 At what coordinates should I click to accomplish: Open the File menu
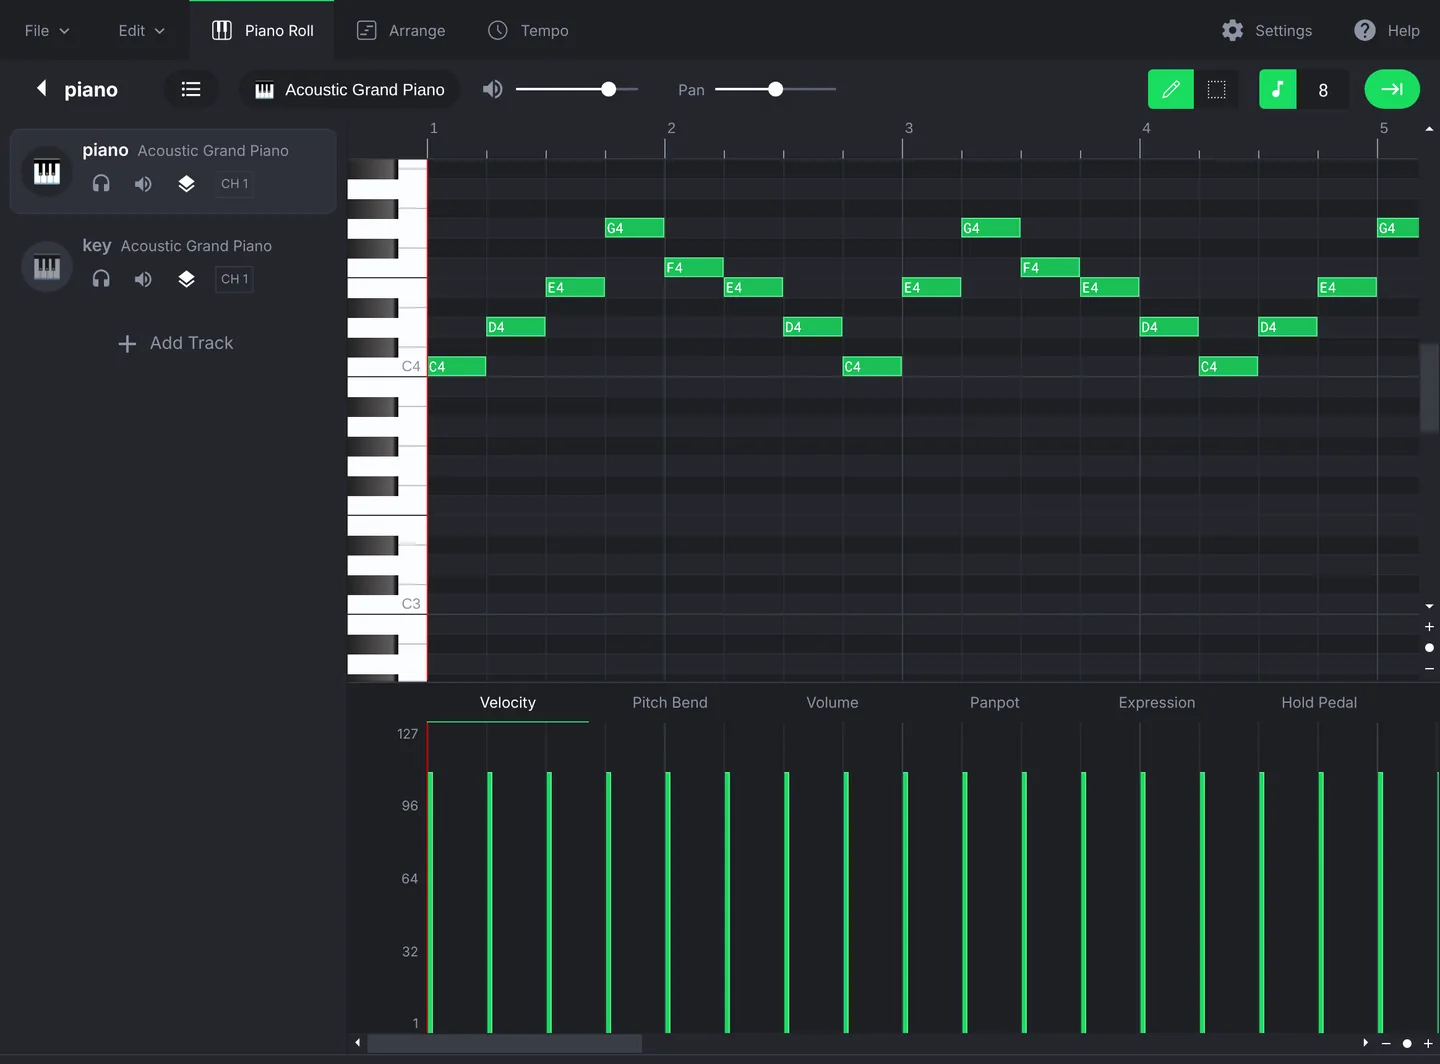coord(47,30)
